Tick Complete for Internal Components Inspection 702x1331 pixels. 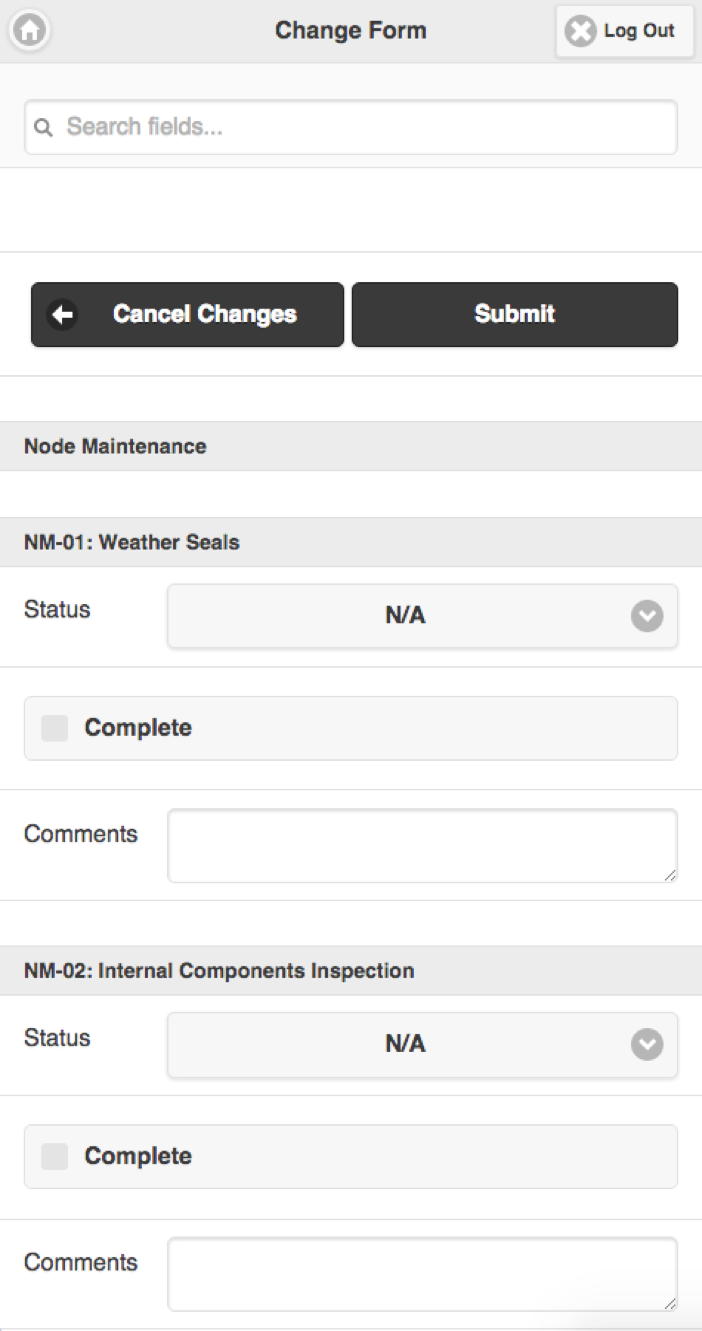[x=55, y=1157]
